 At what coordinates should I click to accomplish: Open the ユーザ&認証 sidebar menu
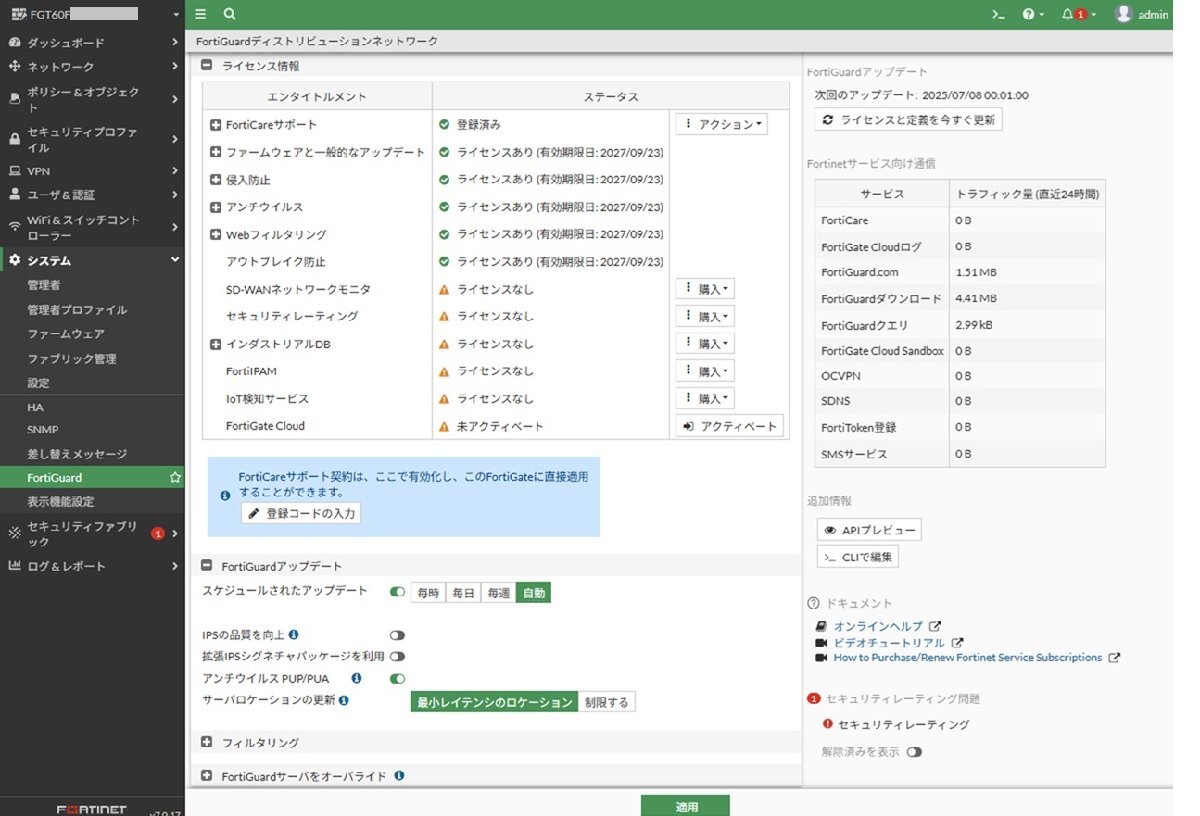92,195
